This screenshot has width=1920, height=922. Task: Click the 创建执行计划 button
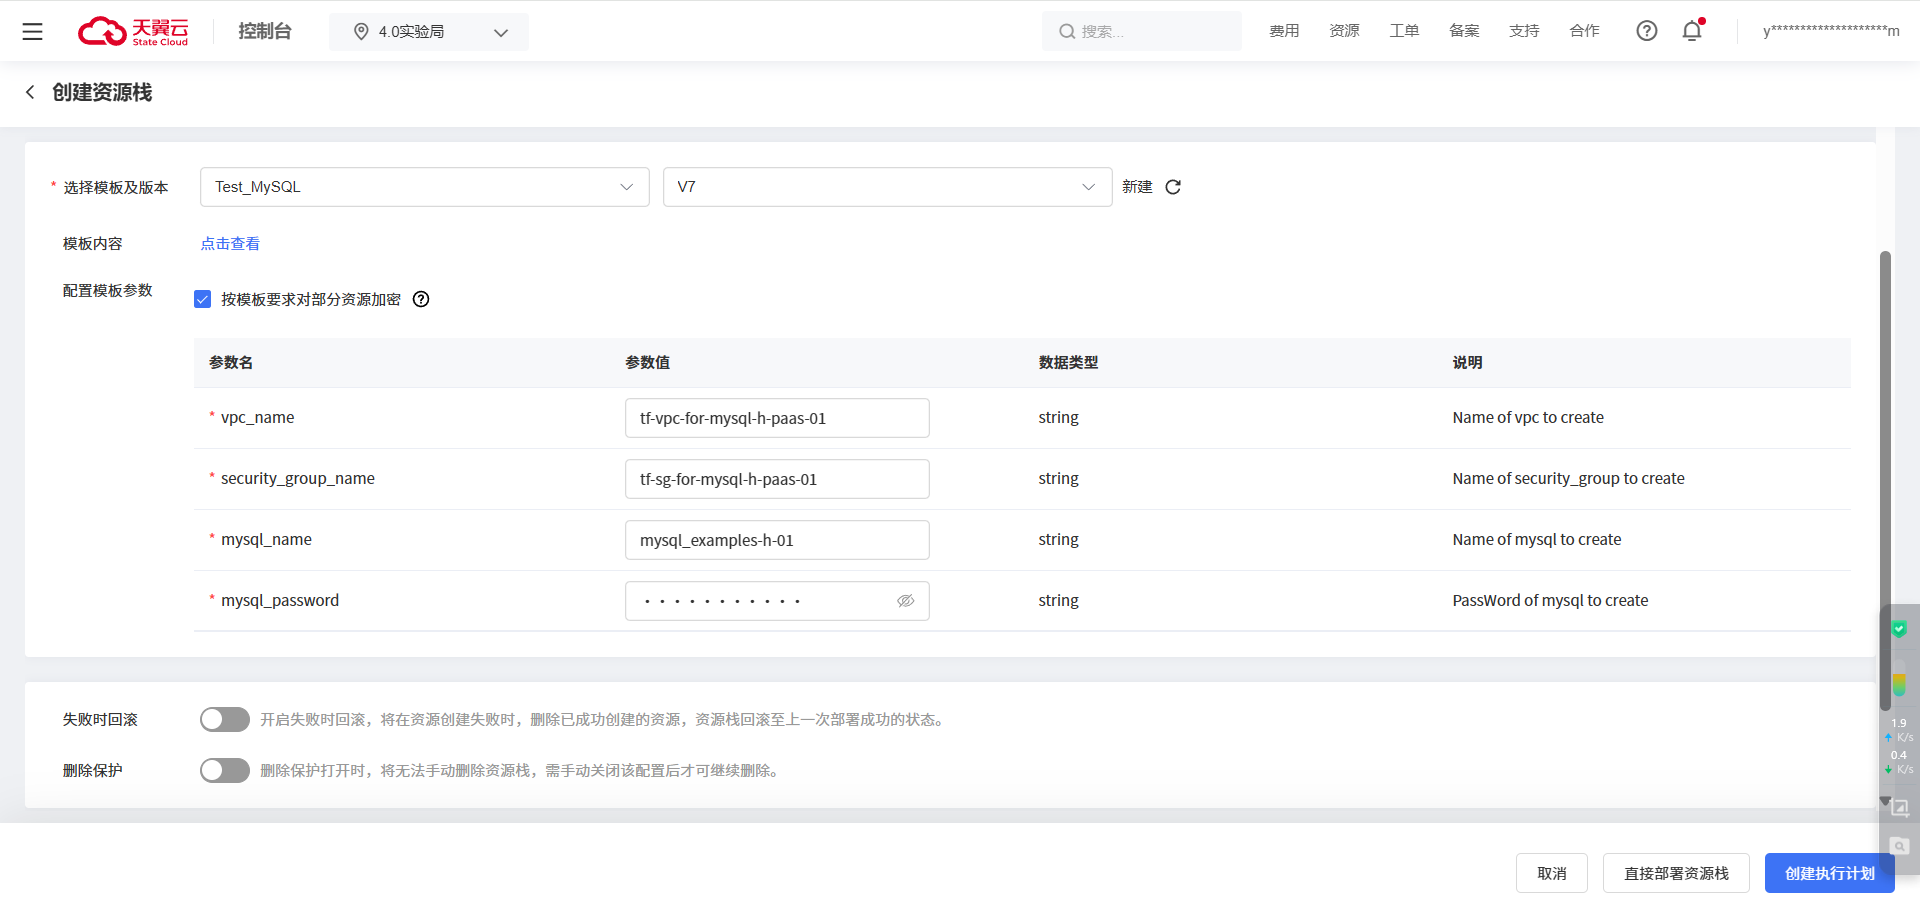pos(1829,873)
